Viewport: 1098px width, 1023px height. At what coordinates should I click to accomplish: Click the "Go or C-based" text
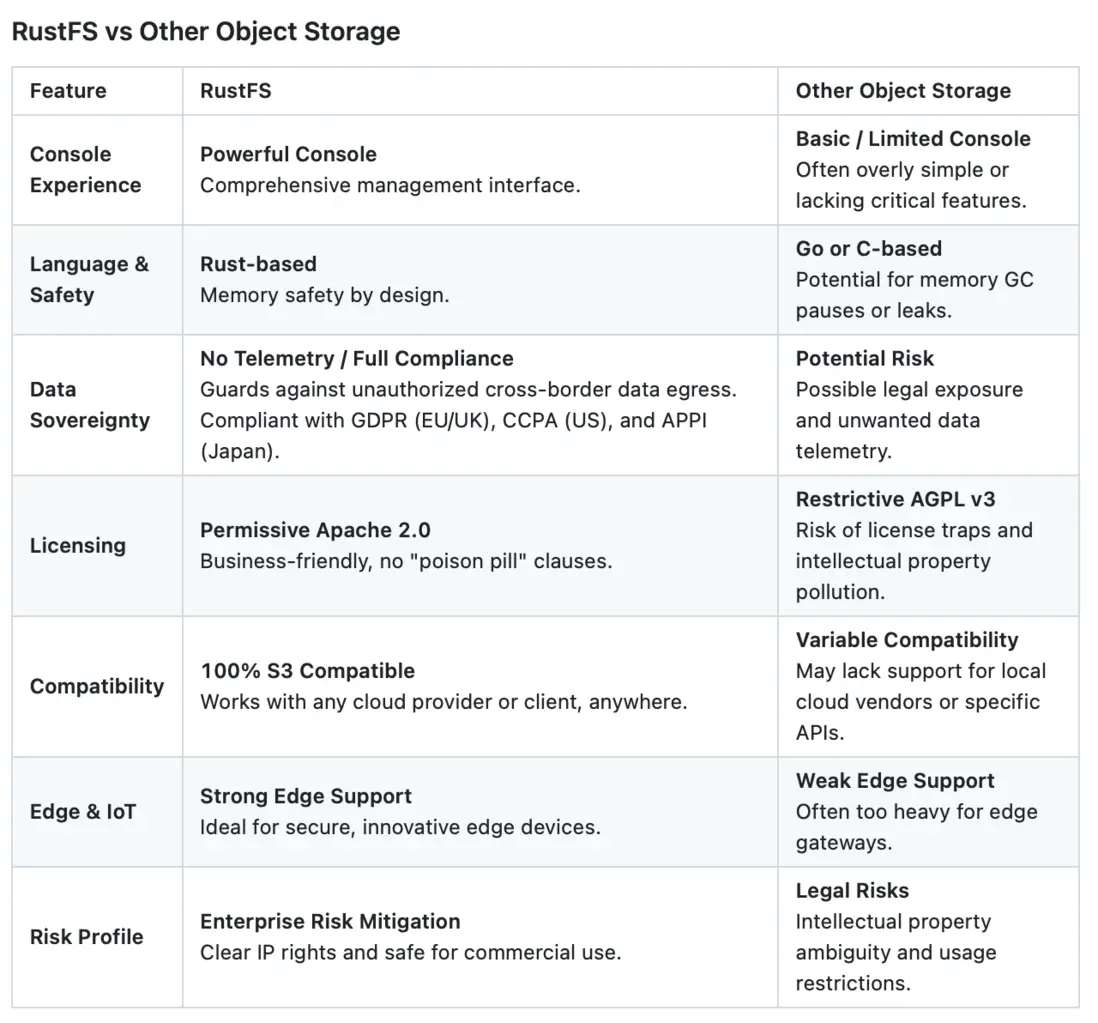click(868, 249)
